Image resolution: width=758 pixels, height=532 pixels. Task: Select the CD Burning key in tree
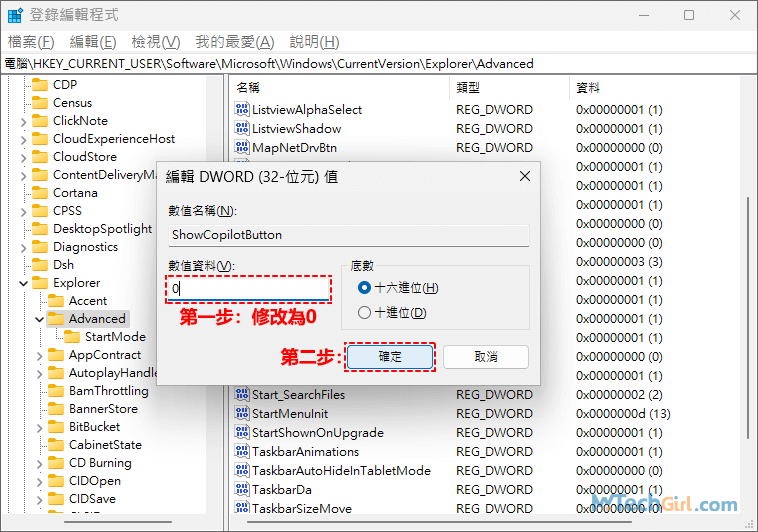[x=100, y=463]
